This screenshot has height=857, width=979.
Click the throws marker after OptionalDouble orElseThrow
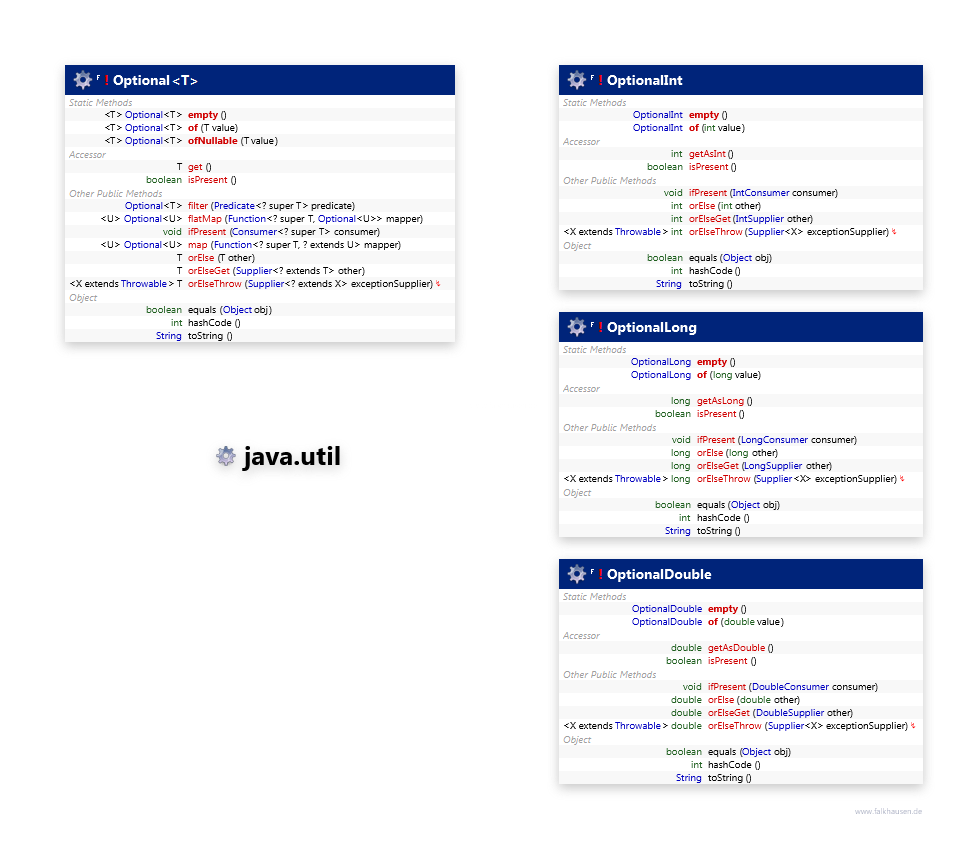click(x=913, y=726)
